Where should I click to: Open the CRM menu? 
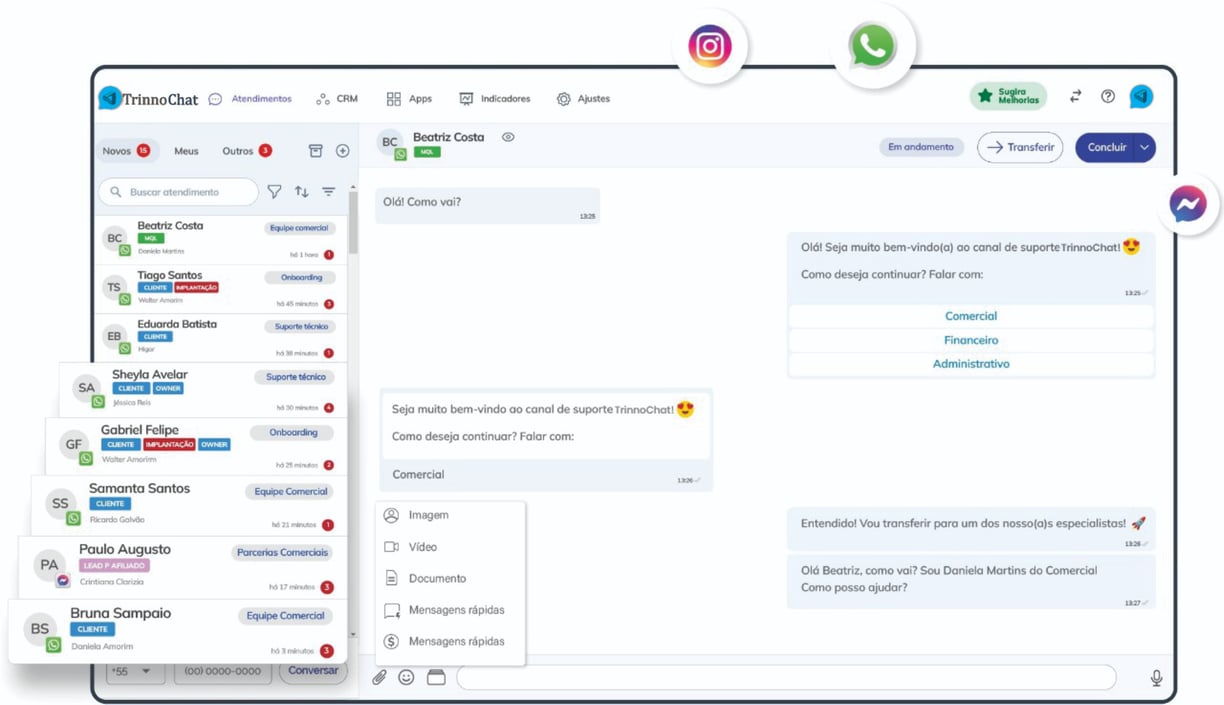[x=337, y=99]
